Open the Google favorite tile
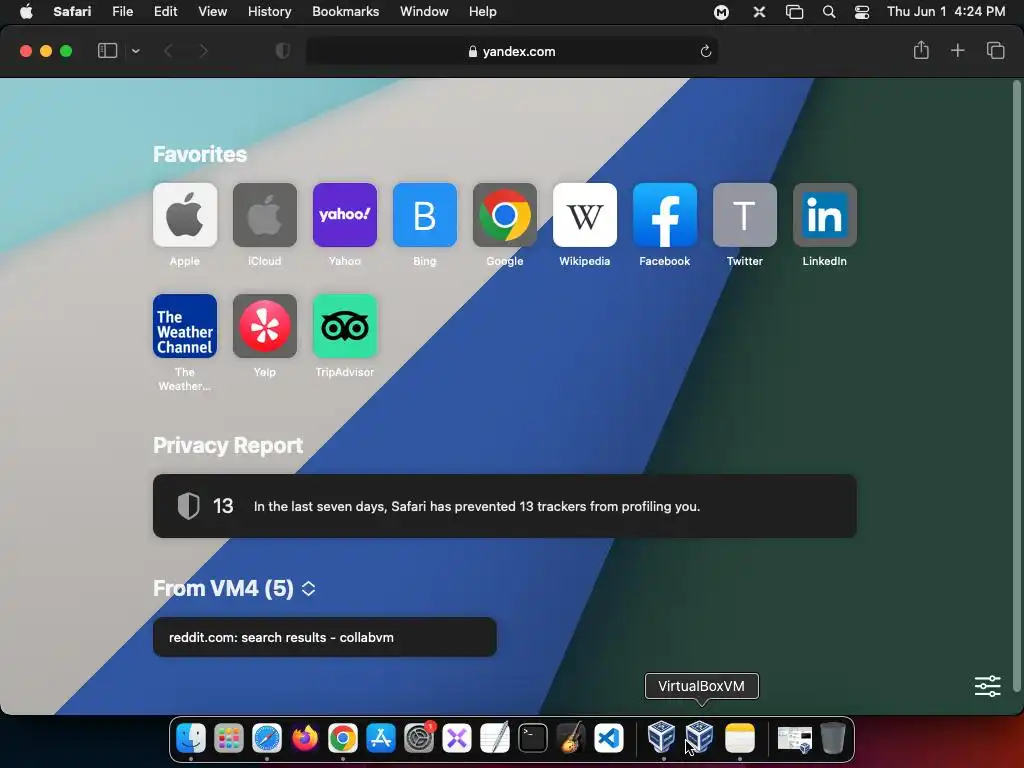The width and height of the screenshot is (1024, 768). 505,215
